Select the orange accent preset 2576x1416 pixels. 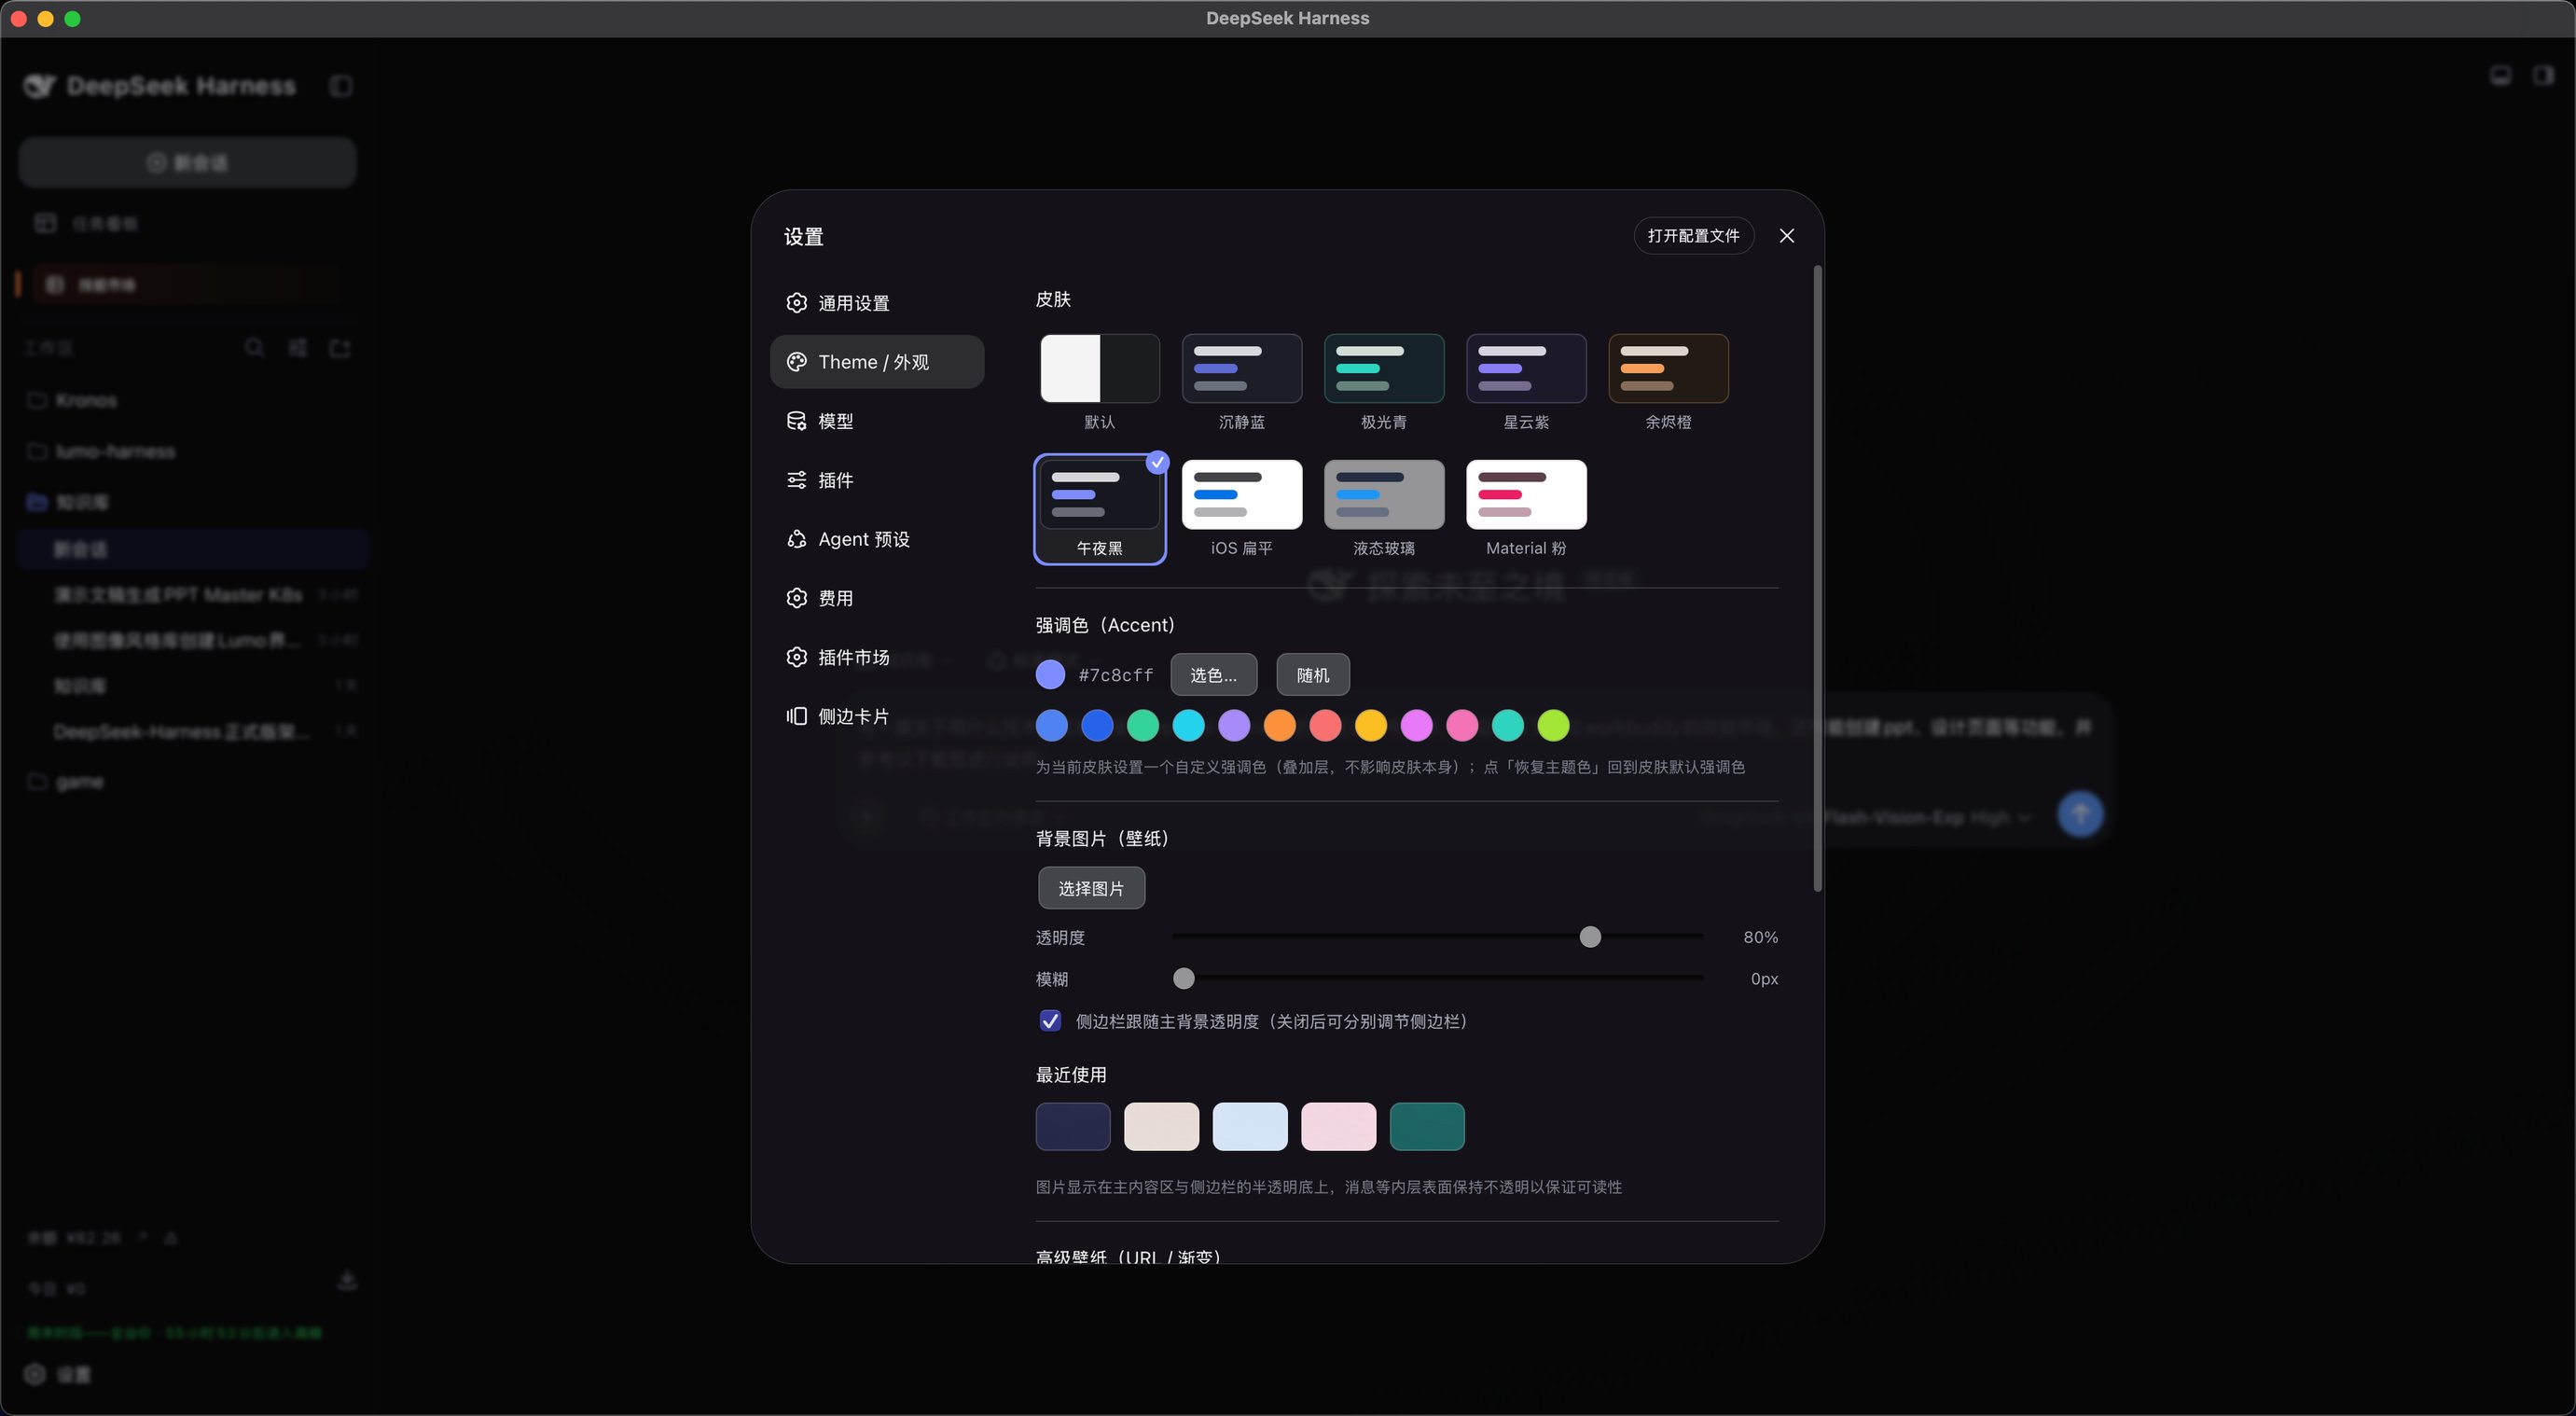[x=1280, y=726]
